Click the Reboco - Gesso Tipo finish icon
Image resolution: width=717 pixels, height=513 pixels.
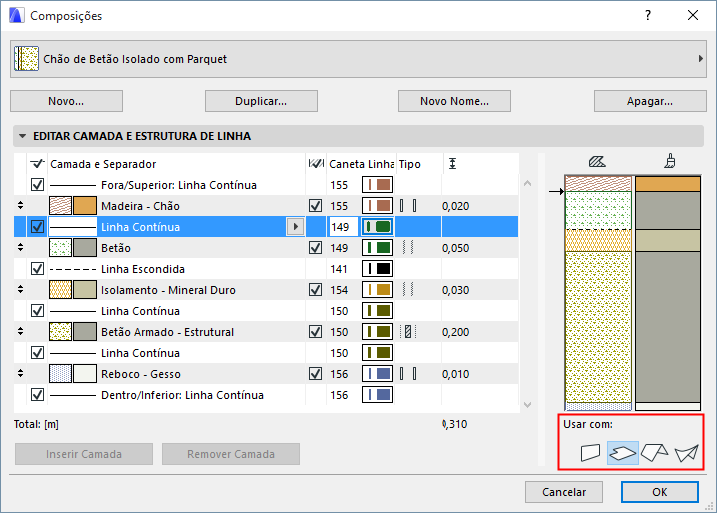click(408, 374)
